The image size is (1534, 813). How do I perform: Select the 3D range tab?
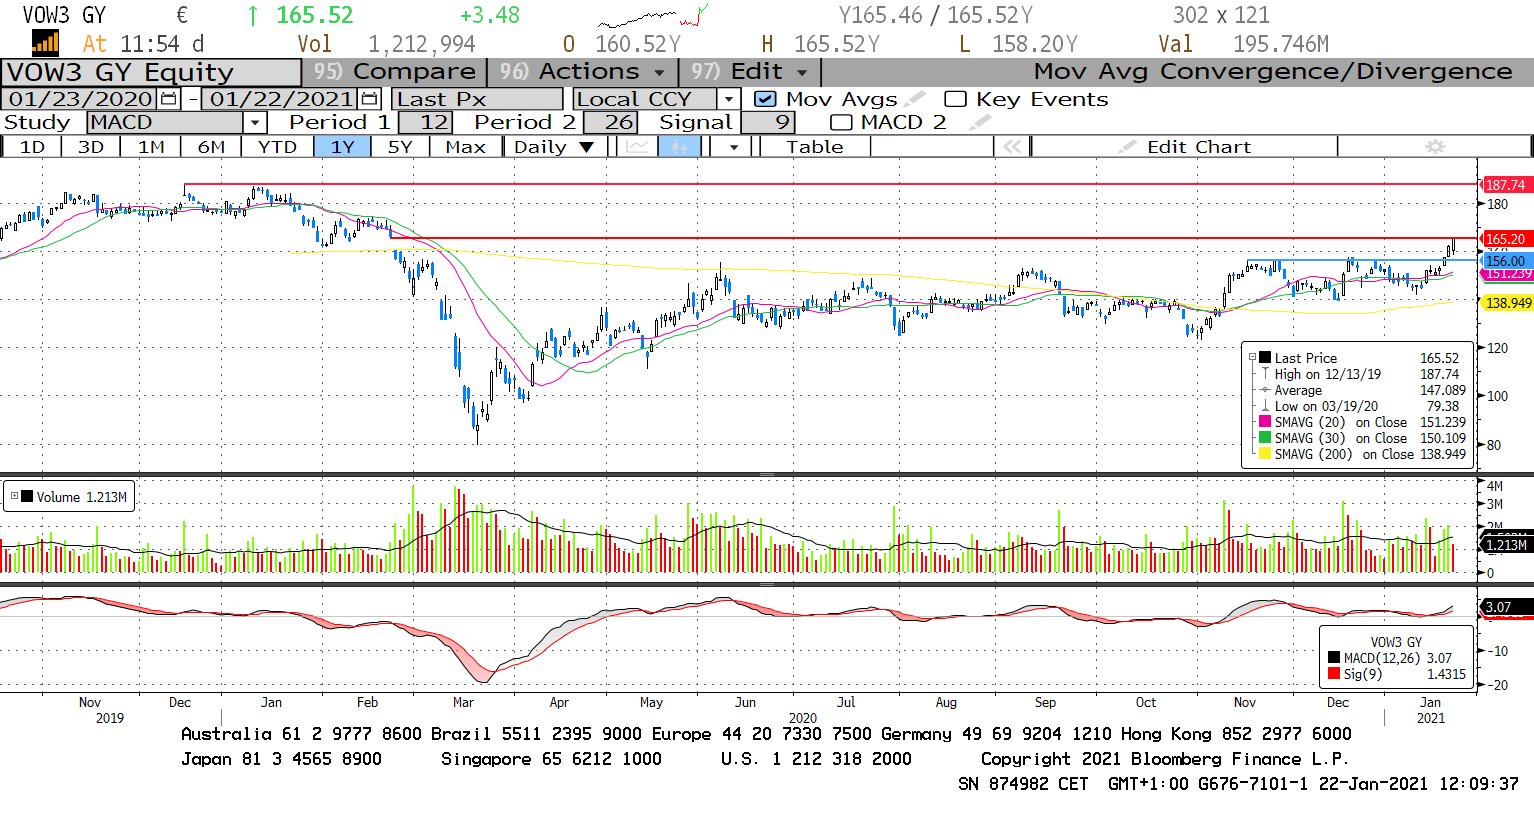click(x=91, y=147)
